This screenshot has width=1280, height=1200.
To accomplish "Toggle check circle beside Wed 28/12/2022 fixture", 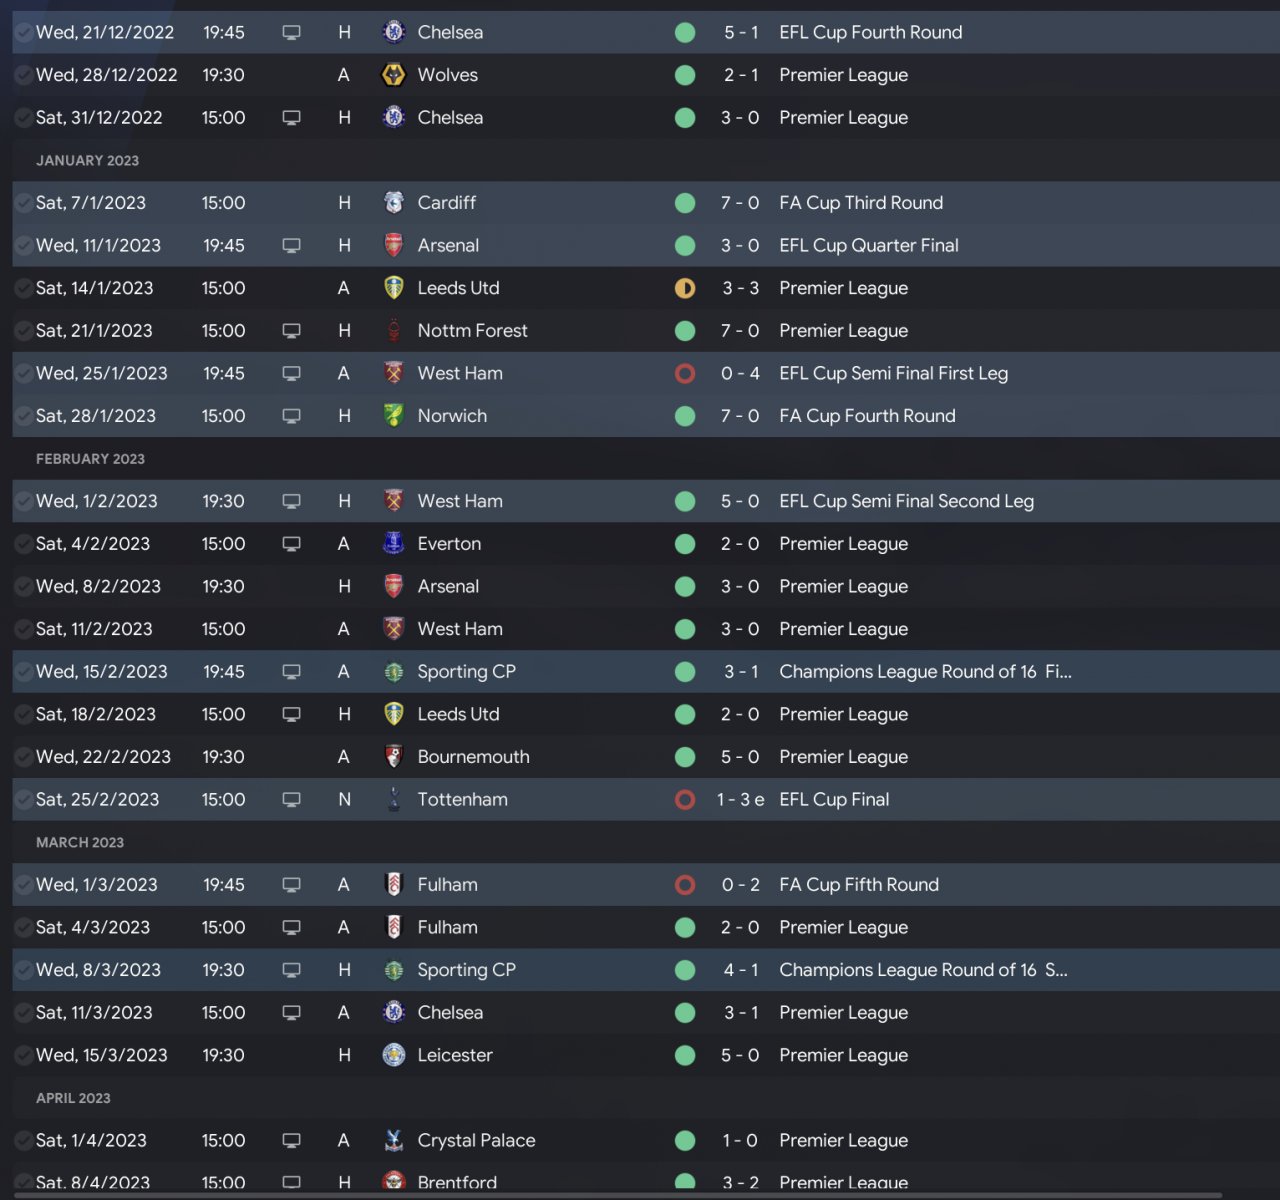I will pyautogui.click(x=23, y=75).
